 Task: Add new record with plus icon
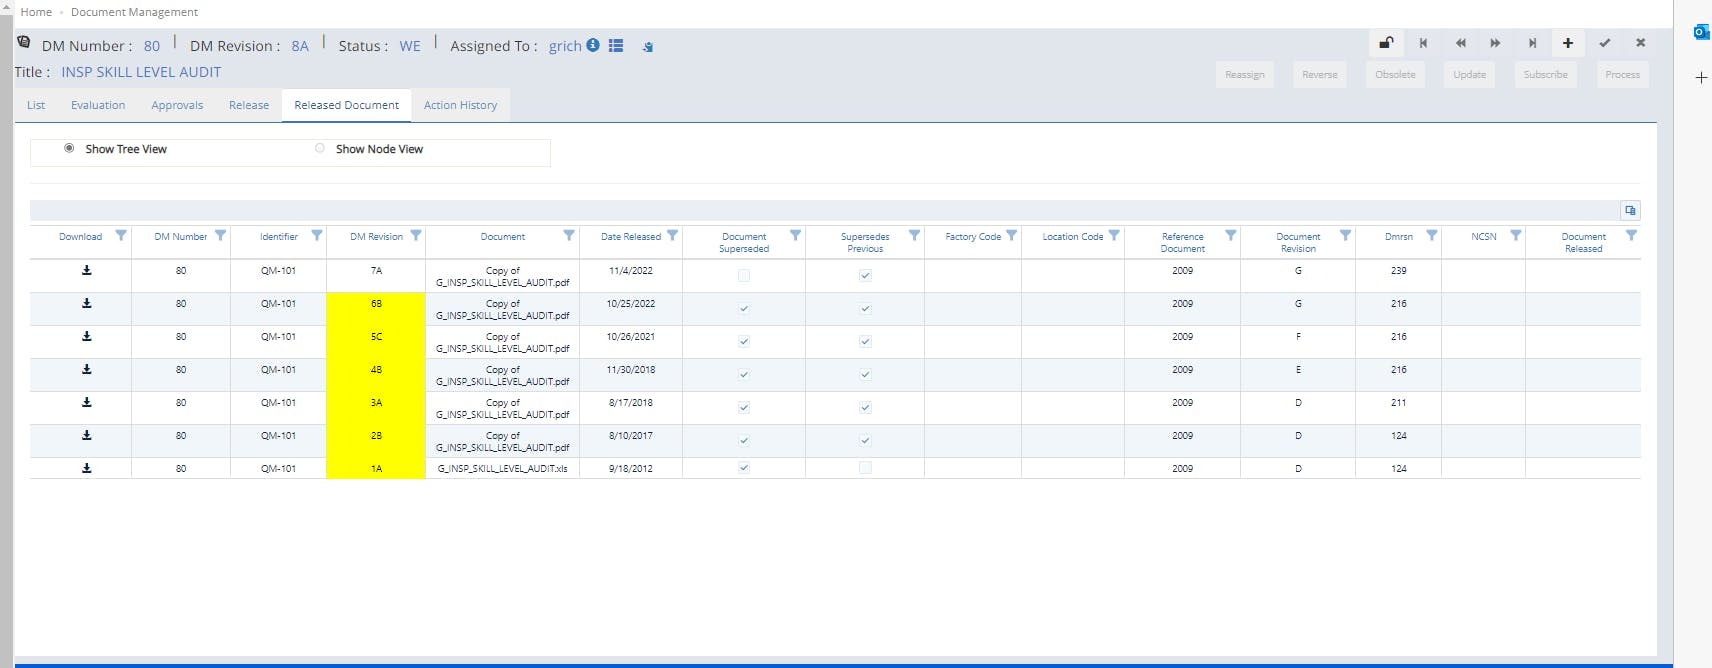1568,43
